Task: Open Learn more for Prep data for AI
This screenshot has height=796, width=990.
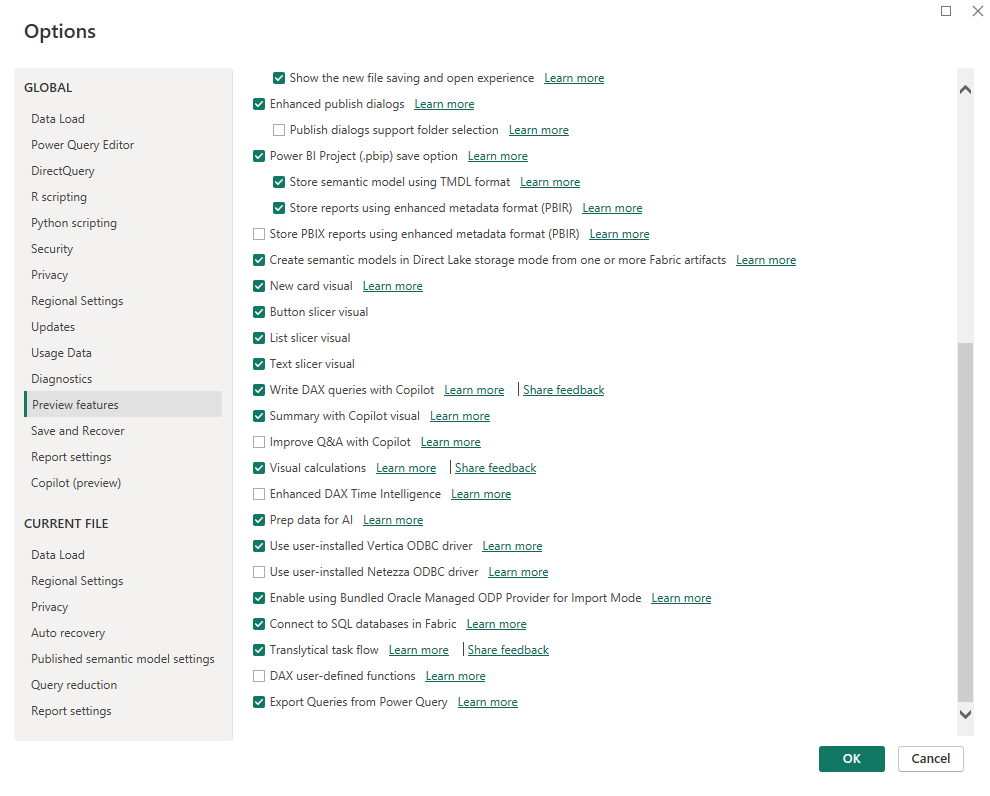Action: pos(392,519)
